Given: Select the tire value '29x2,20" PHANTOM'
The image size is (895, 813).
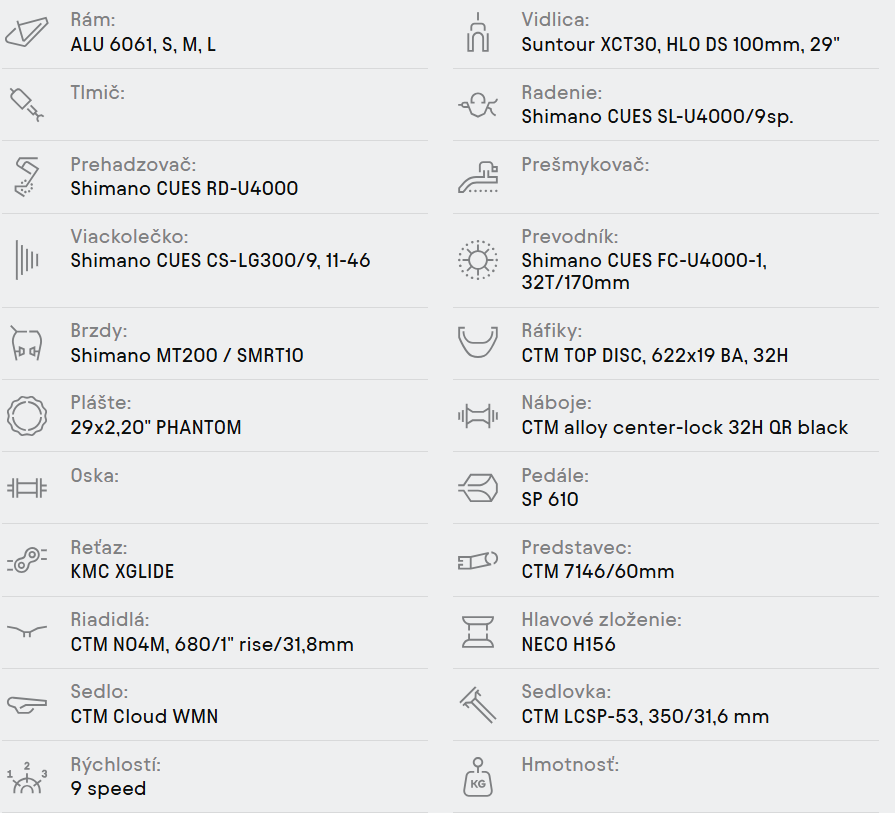Looking at the screenshot, I should click(156, 427).
